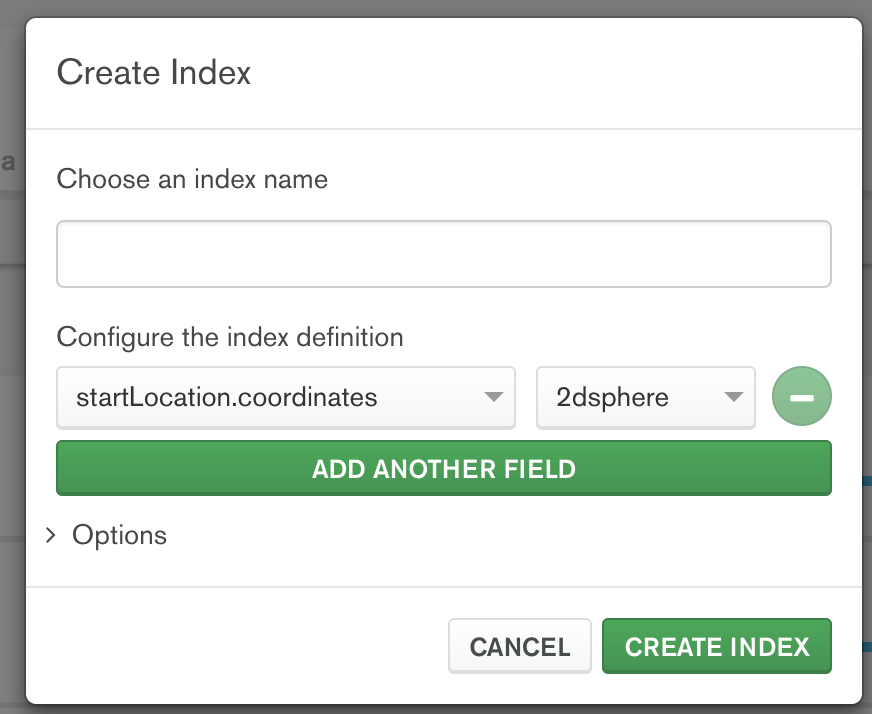The height and width of the screenshot is (714, 872).
Task: Show advanced index Options
Action: [119, 535]
